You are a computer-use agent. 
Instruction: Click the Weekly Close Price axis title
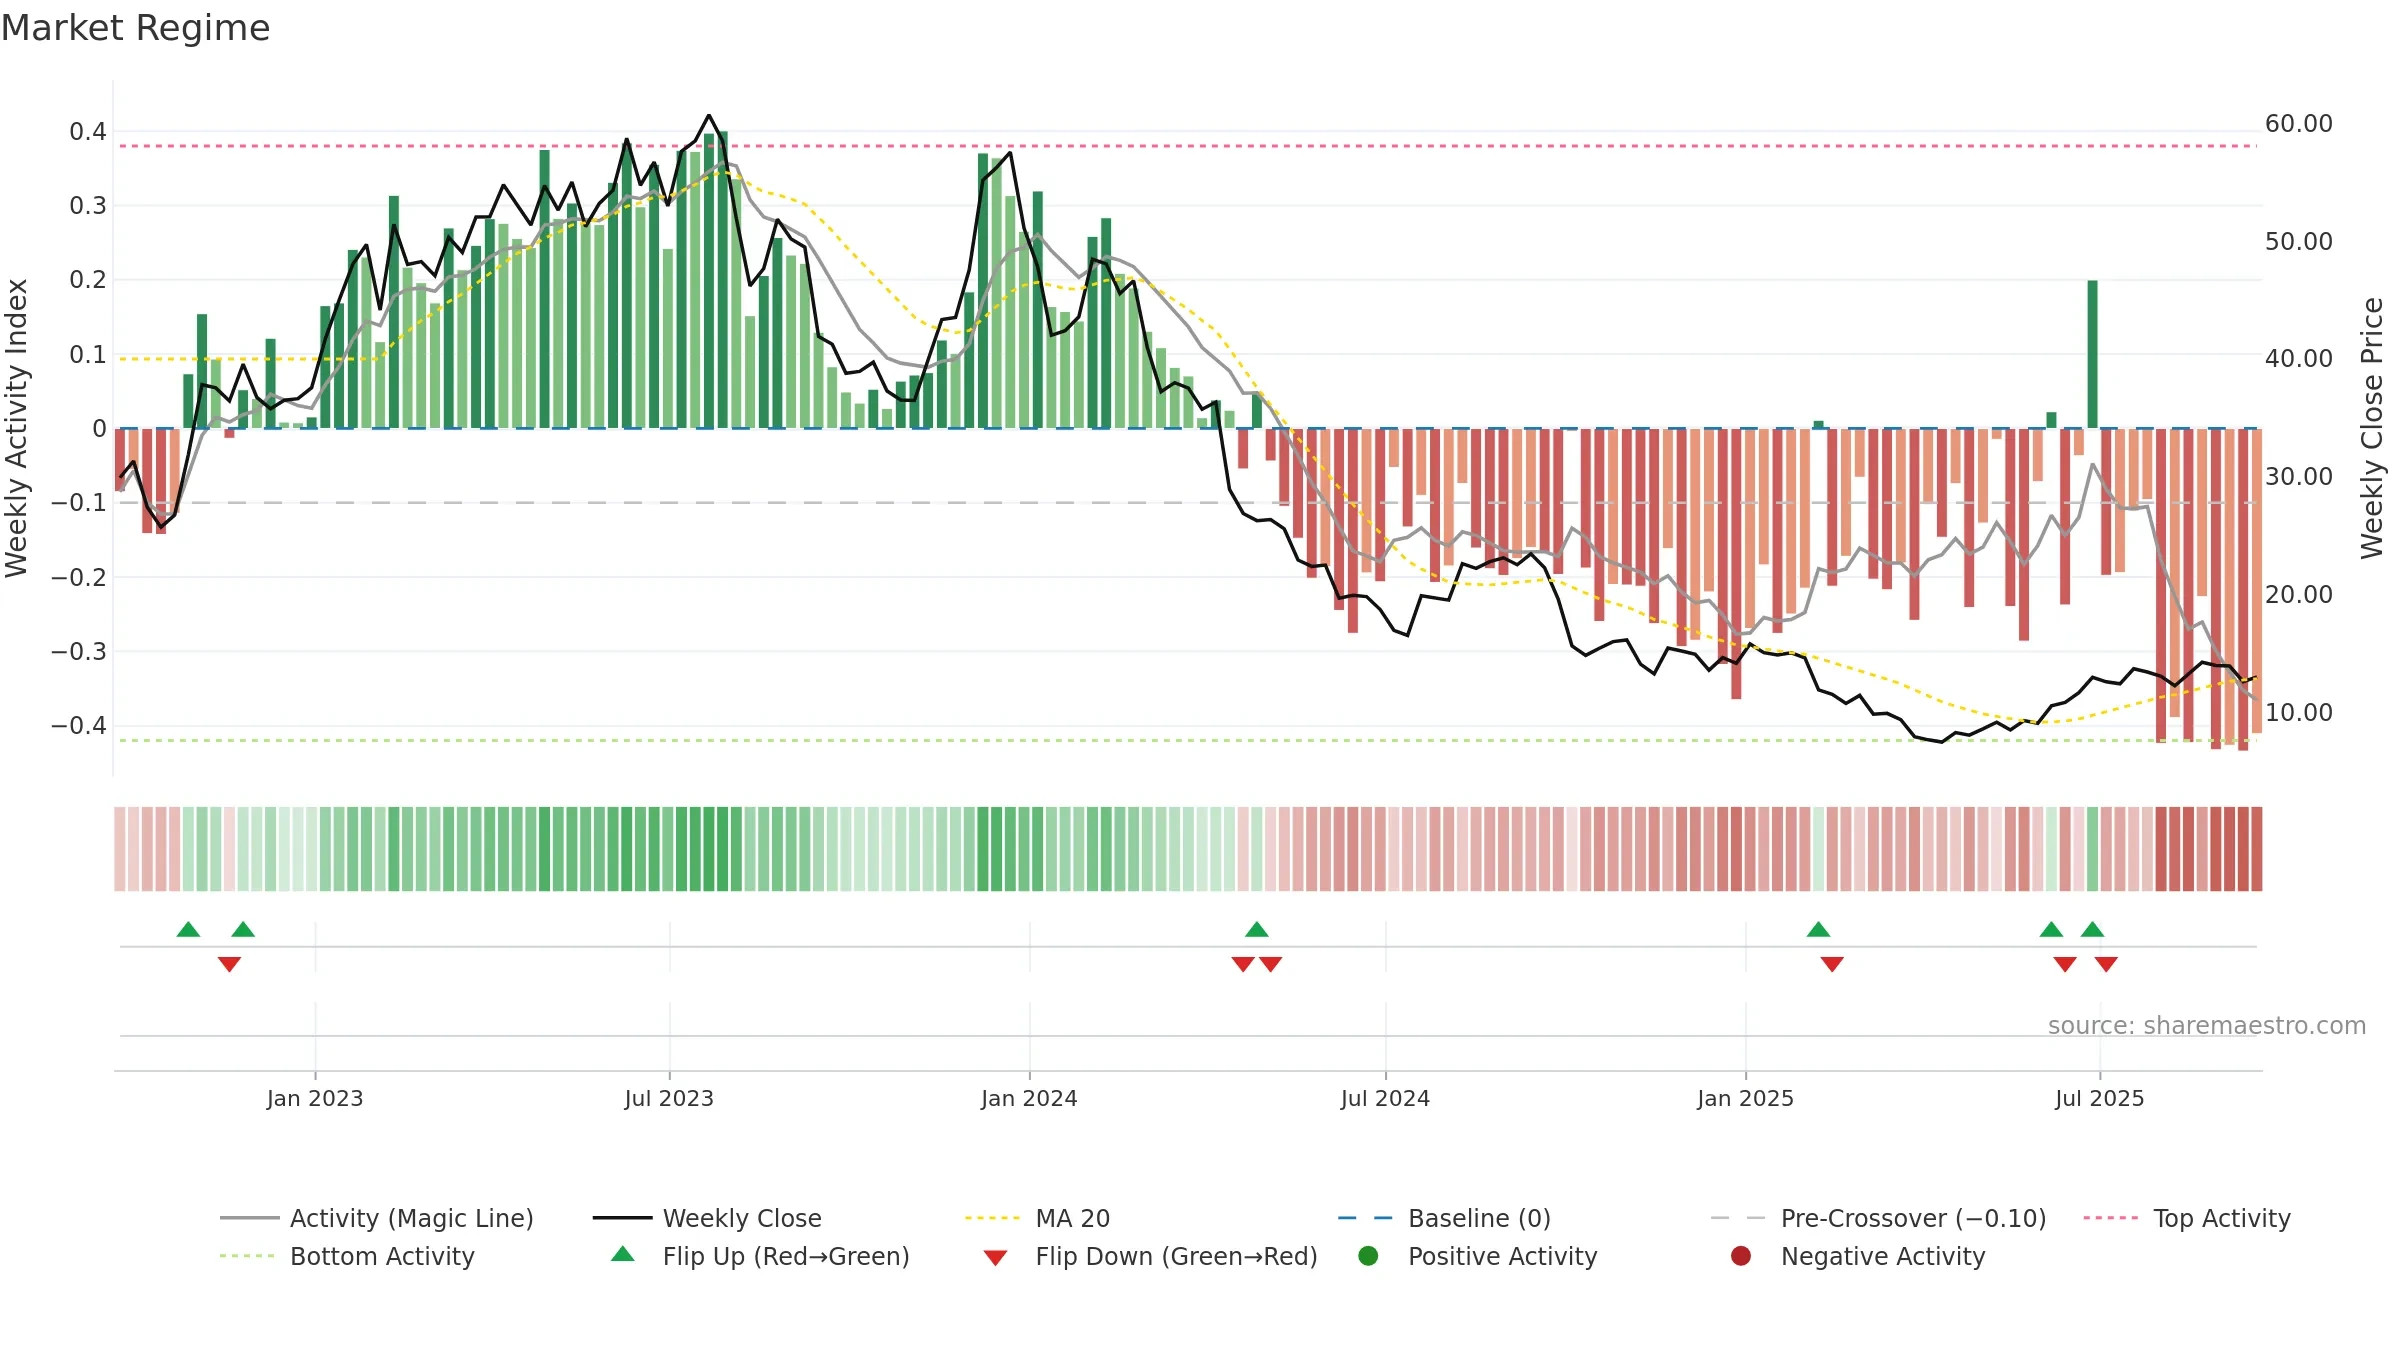[x=2372, y=428]
